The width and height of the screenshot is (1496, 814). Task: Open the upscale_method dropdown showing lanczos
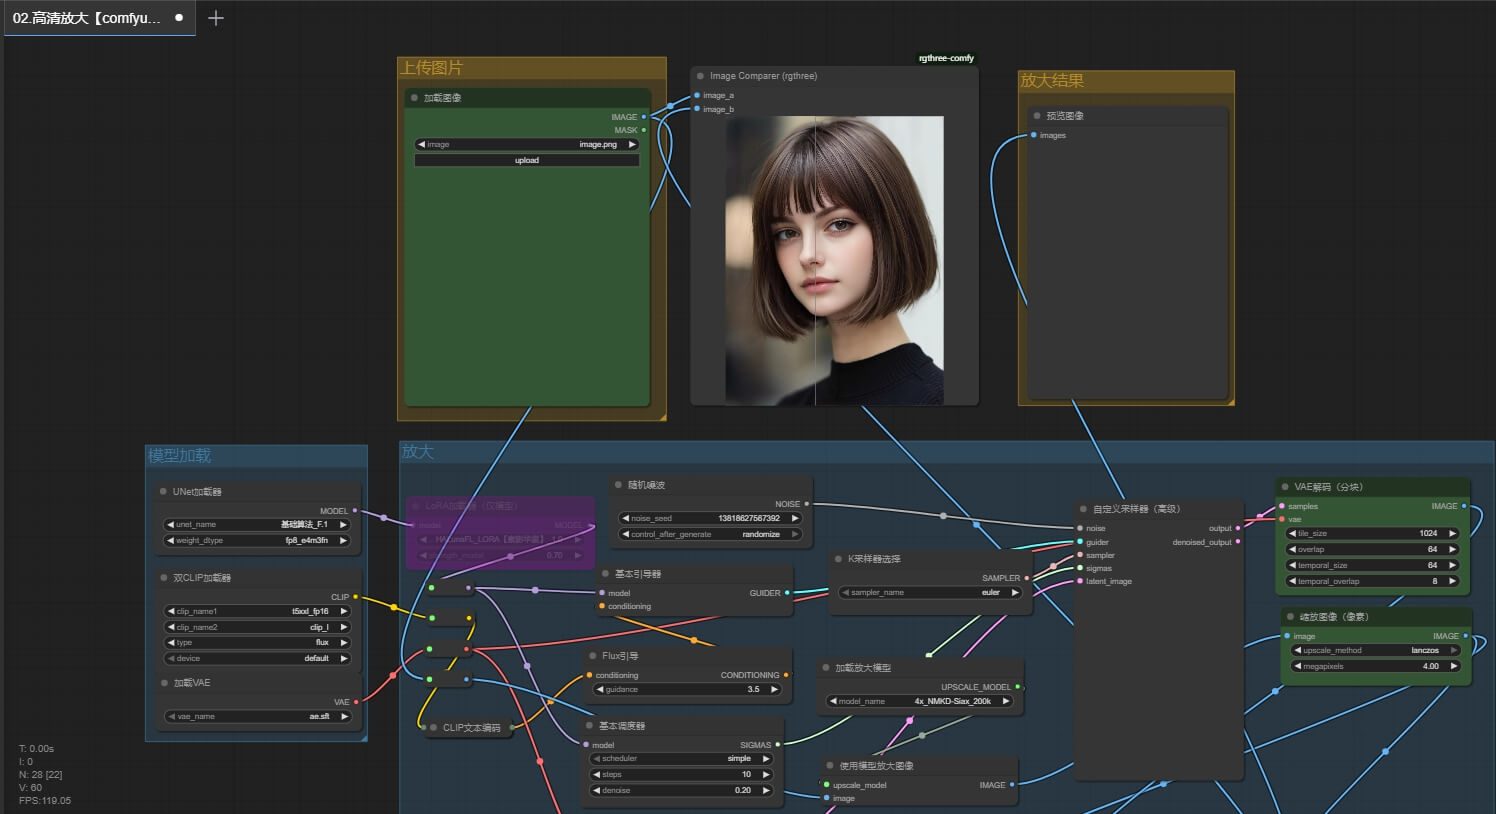[x=1376, y=650]
